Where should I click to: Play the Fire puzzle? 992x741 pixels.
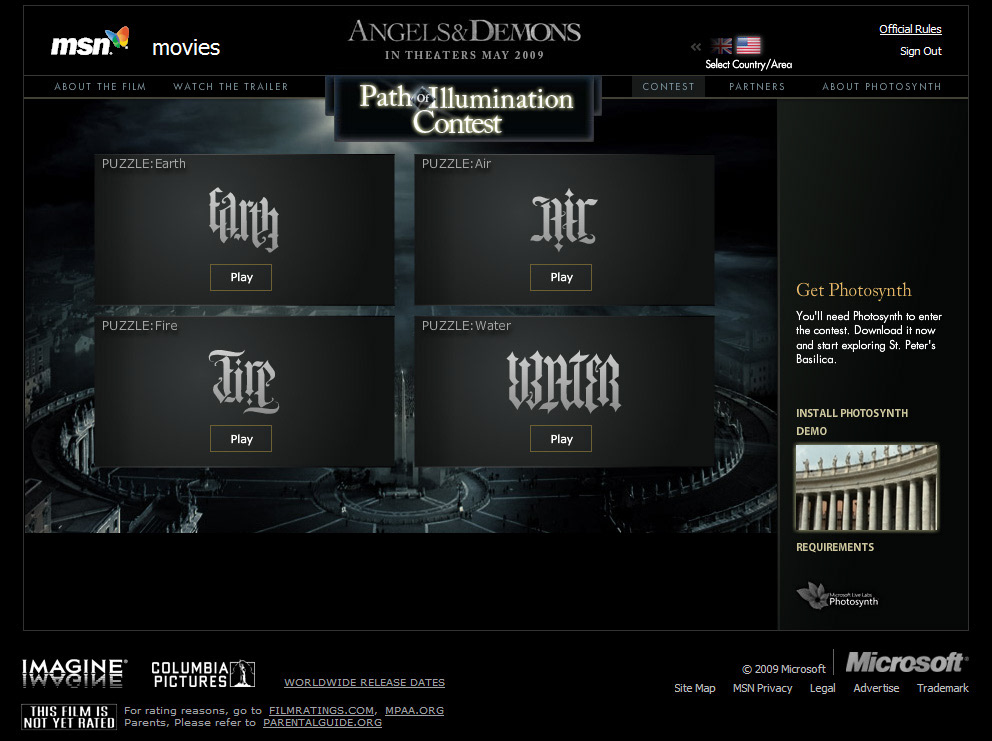pos(241,439)
